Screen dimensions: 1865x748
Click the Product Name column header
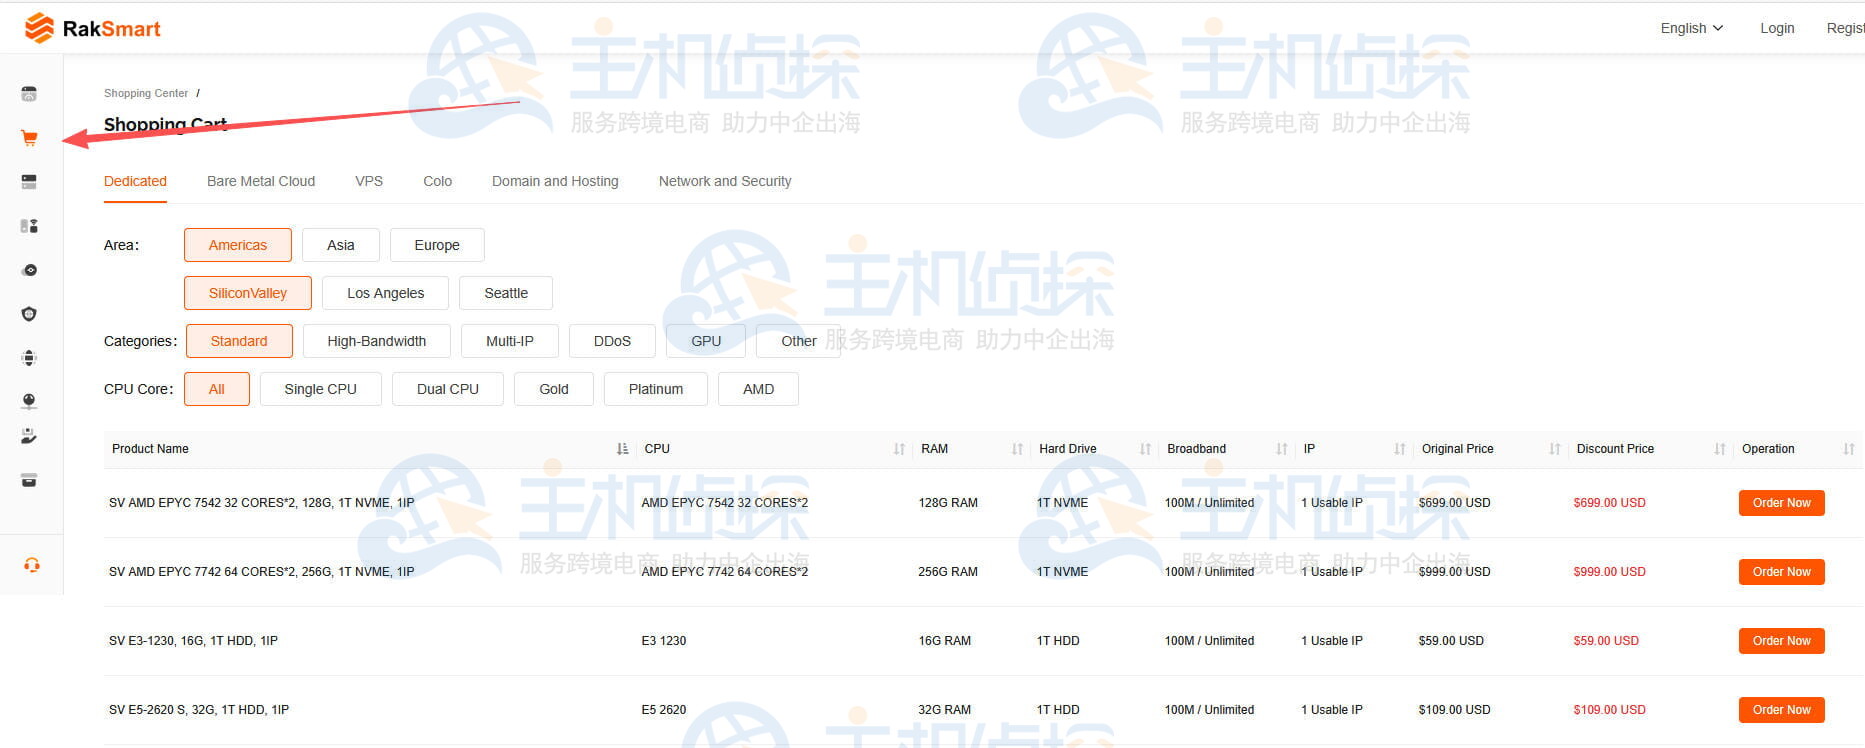pos(150,449)
